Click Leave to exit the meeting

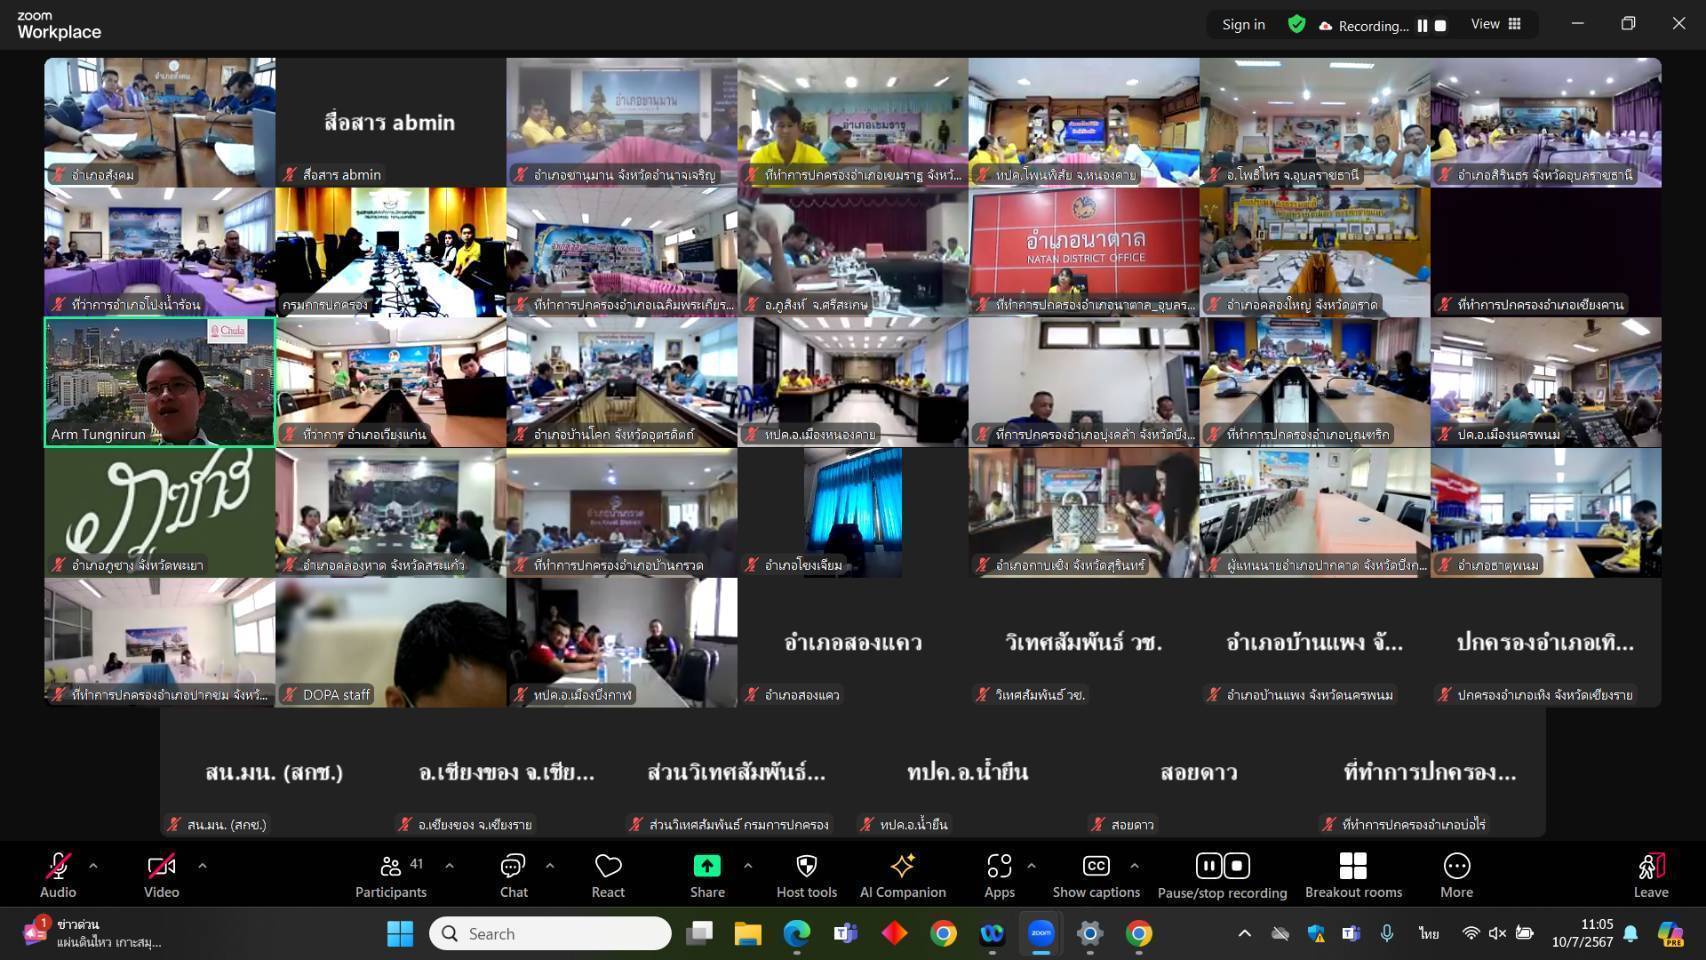coord(1651,875)
